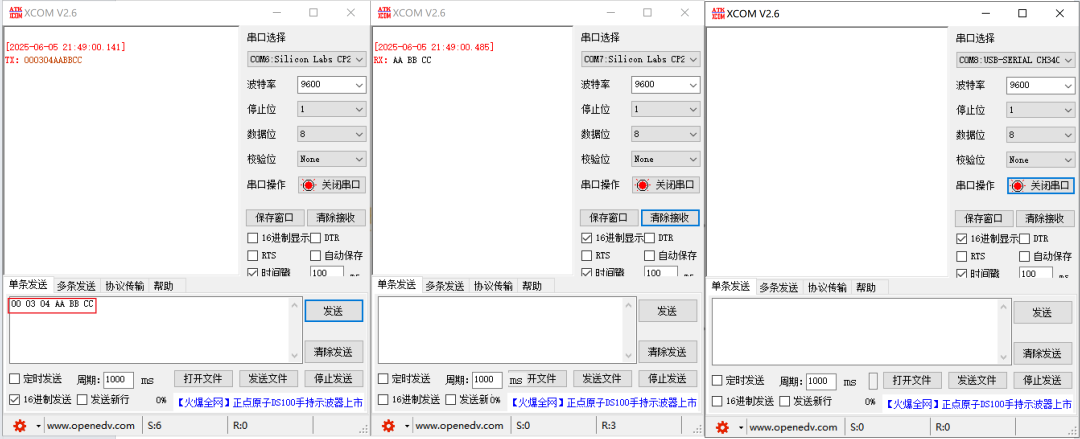The image size is (1080, 439).
Task: Open the 校验位 None dropdown in the COM8 window
Action: [1041, 160]
